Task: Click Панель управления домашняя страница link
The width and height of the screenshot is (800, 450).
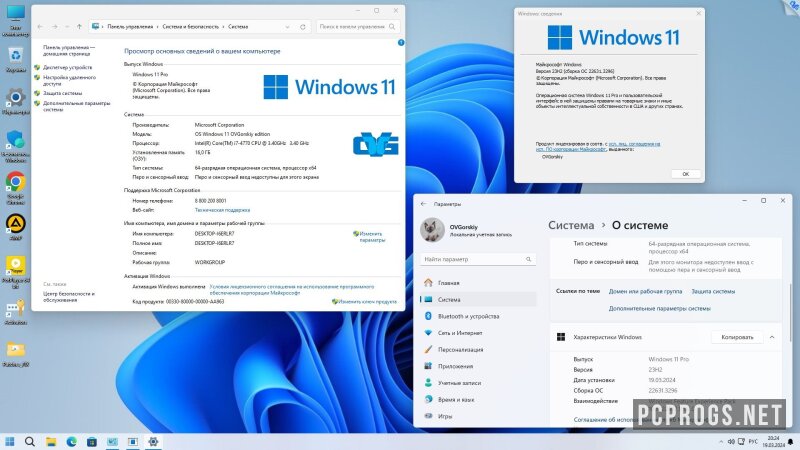Action: pos(69,51)
